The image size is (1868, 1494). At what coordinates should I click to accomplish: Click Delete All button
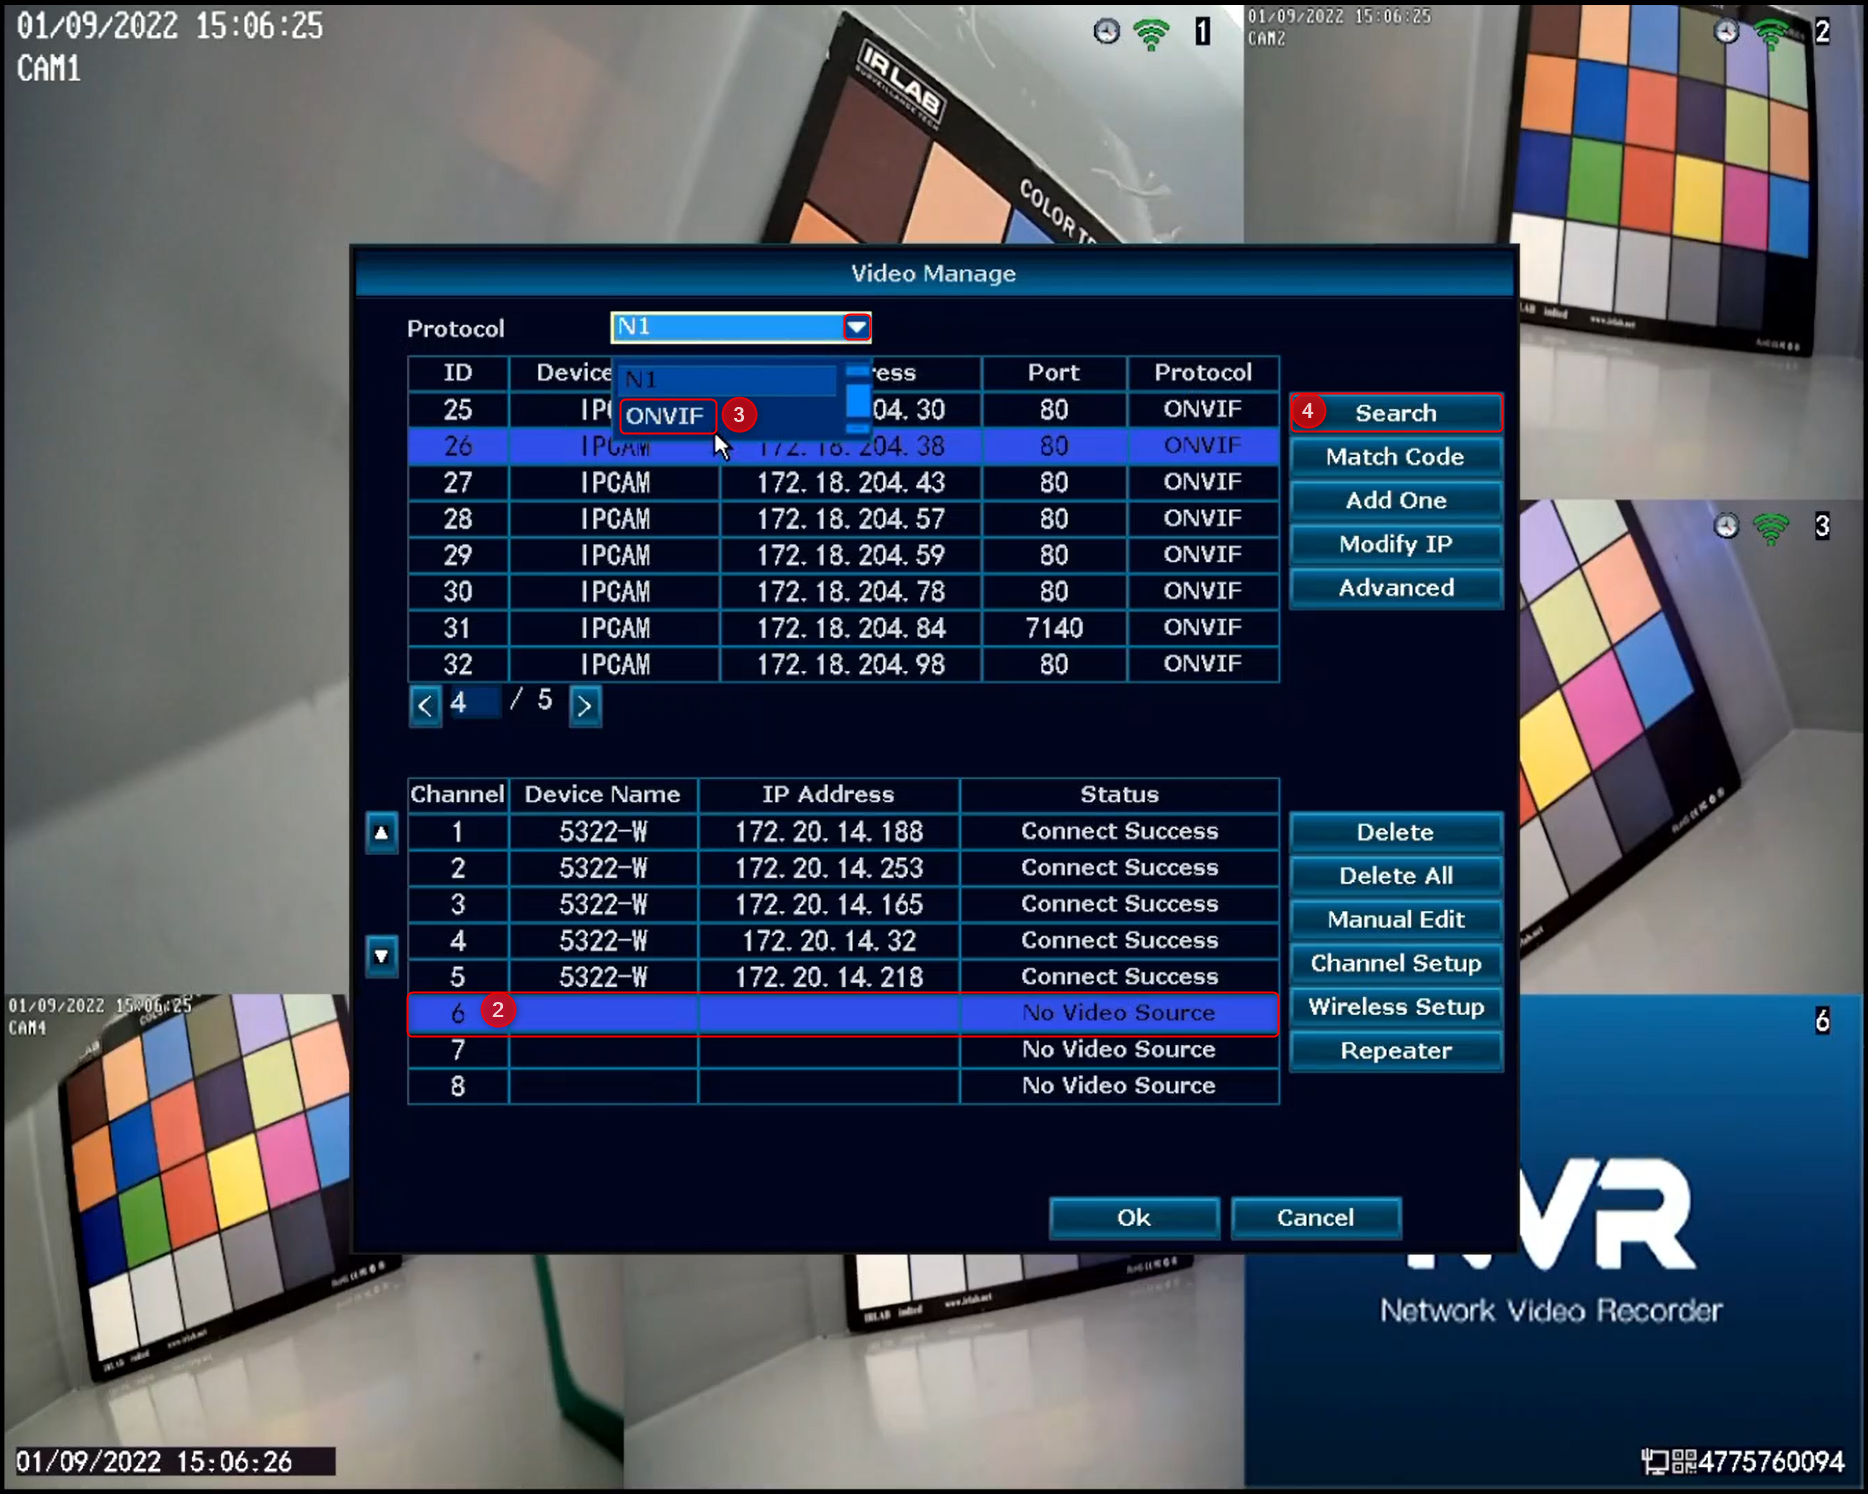[x=1396, y=876]
